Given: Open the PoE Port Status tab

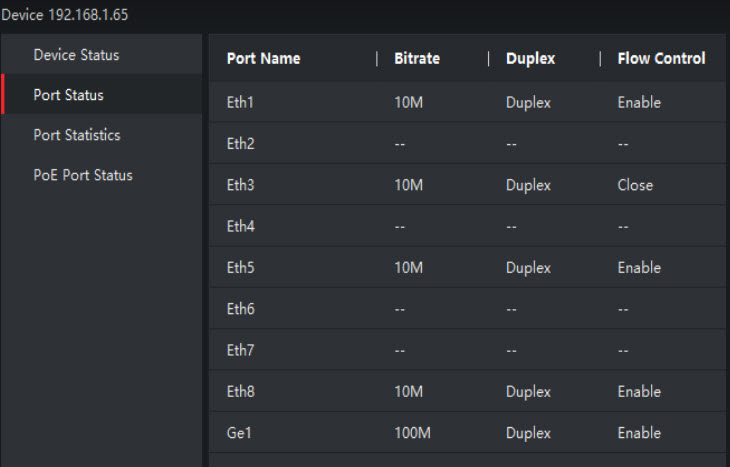Looking at the screenshot, I should (x=83, y=175).
